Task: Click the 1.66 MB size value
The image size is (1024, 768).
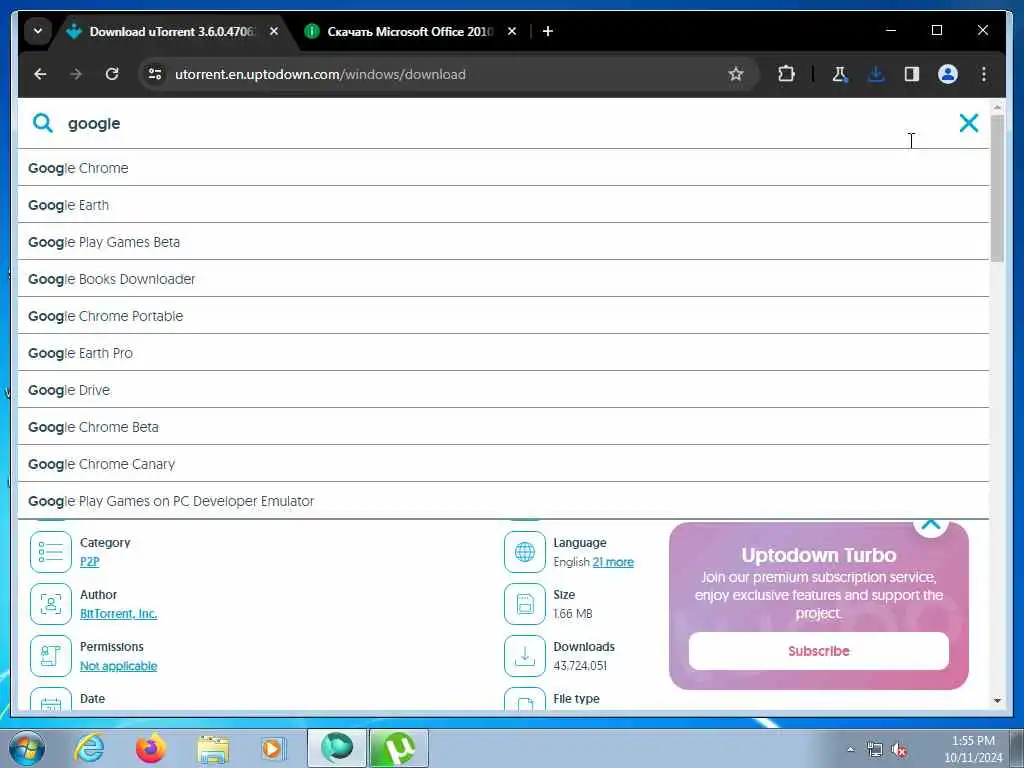Action: (573, 614)
